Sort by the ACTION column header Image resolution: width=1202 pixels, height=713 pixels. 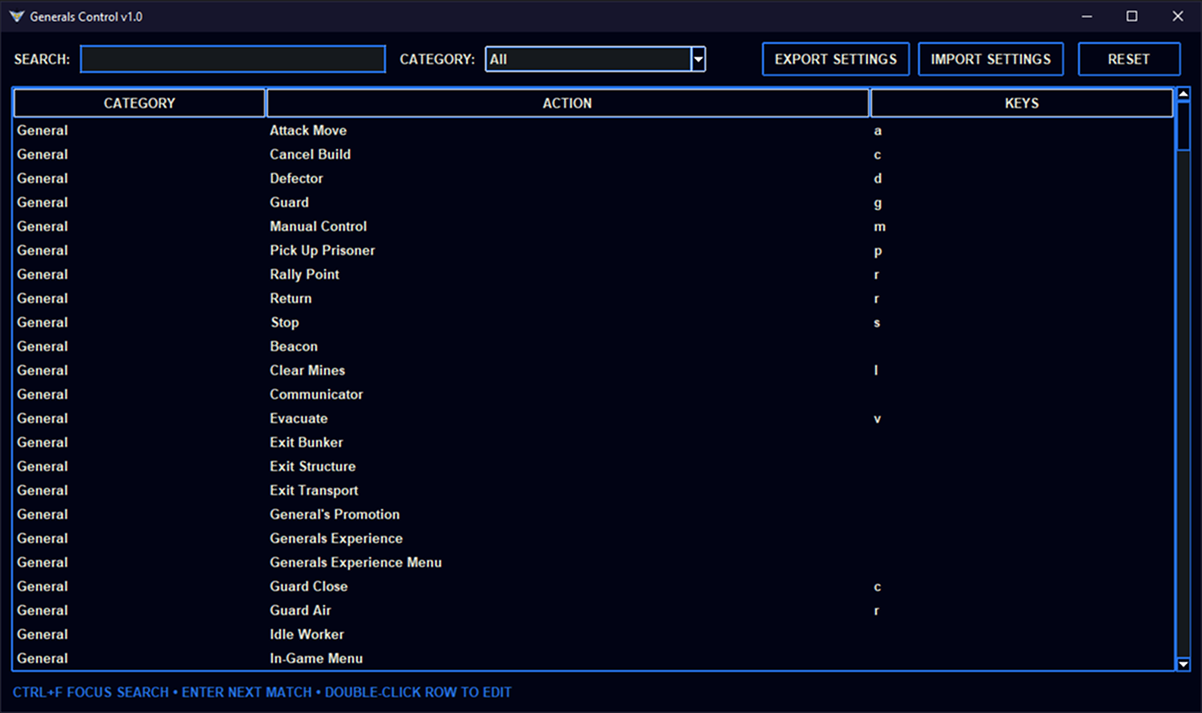567,103
